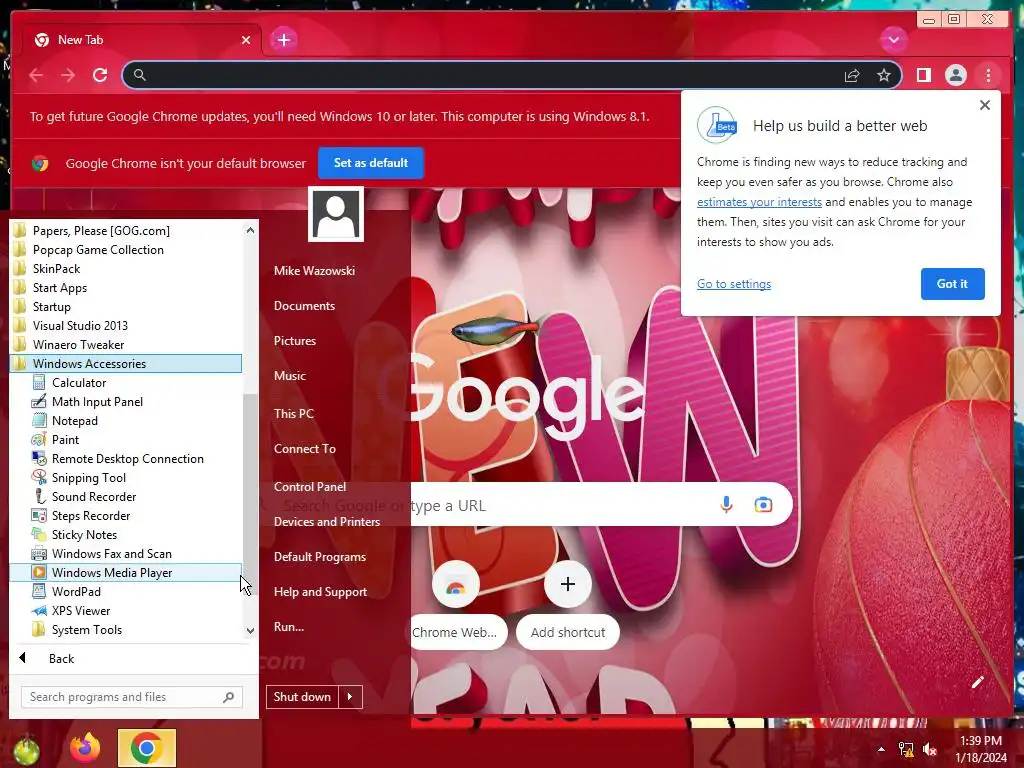Viewport: 1024px width, 768px height.
Task: Open Control Panel from start menu
Action: pos(310,487)
